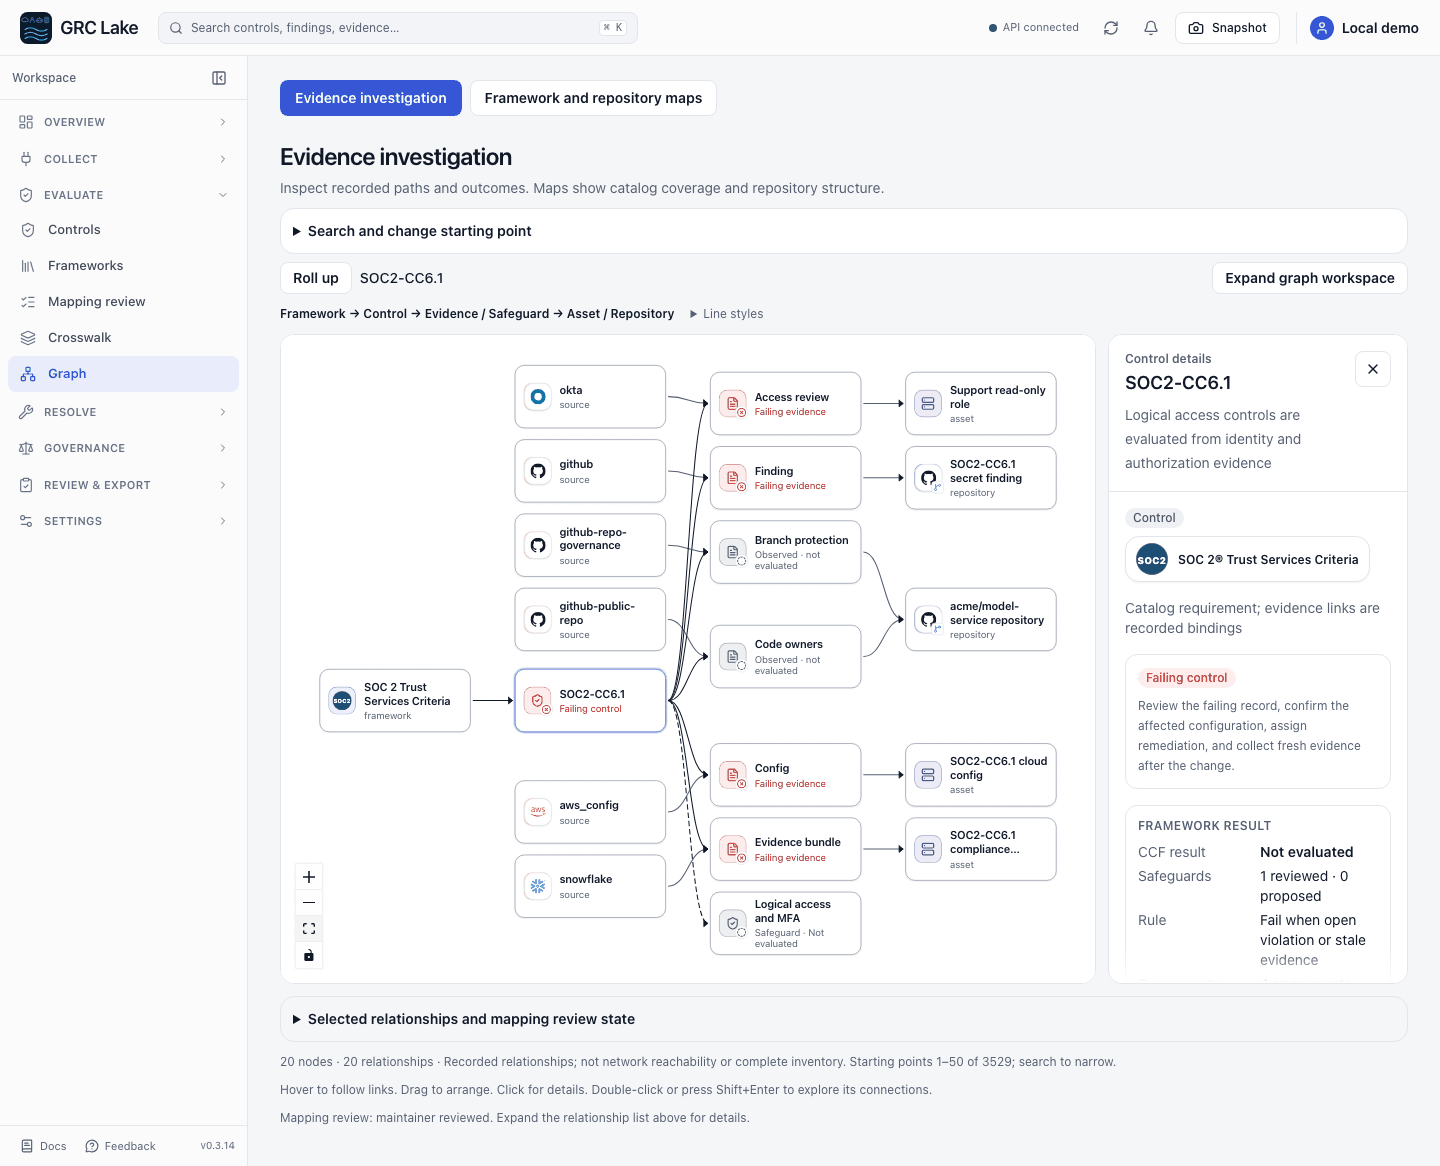Expand the RESOLVE sidebar section
The width and height of the screenshot is (1440, 1166).
(x=123, y=412)
